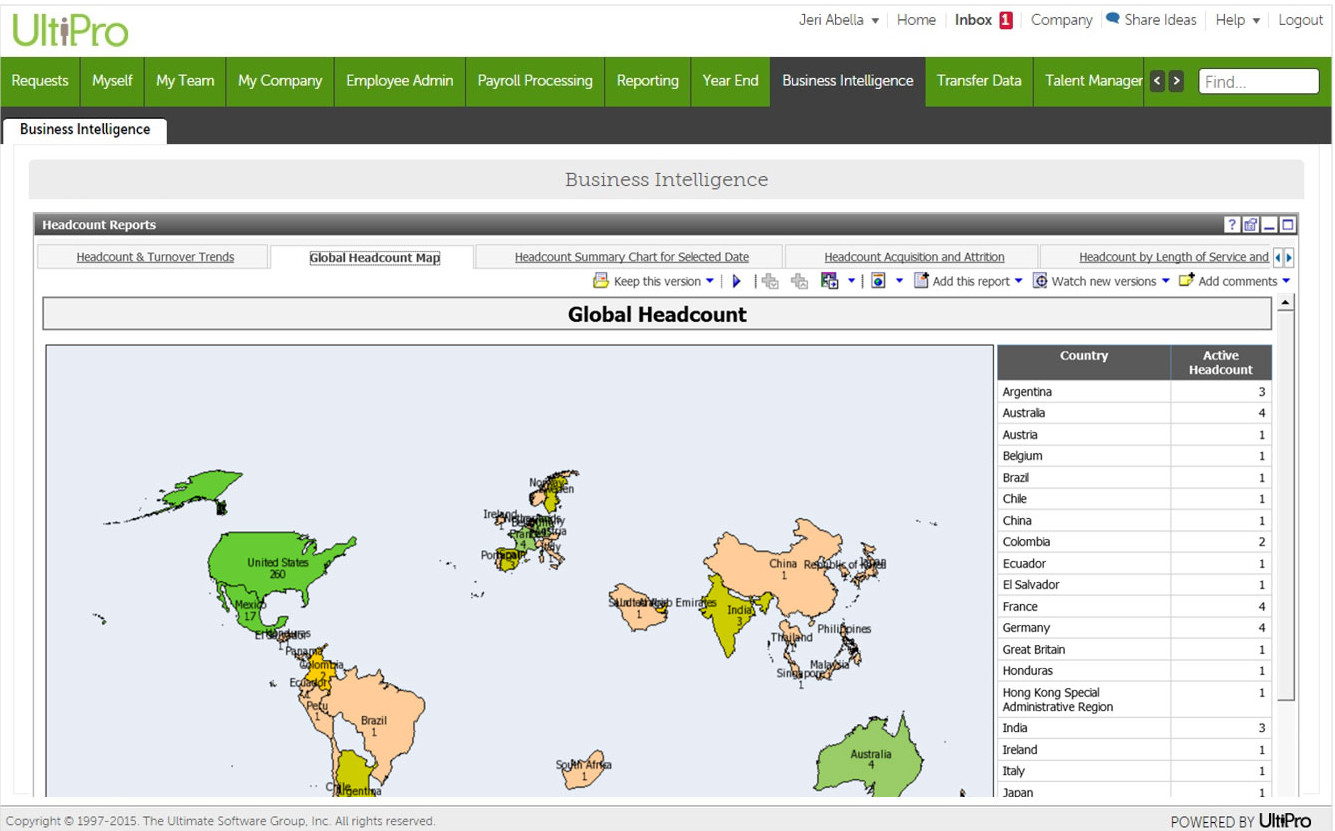Open Headcount Acquisition and Attrition tab

(914, 257)
